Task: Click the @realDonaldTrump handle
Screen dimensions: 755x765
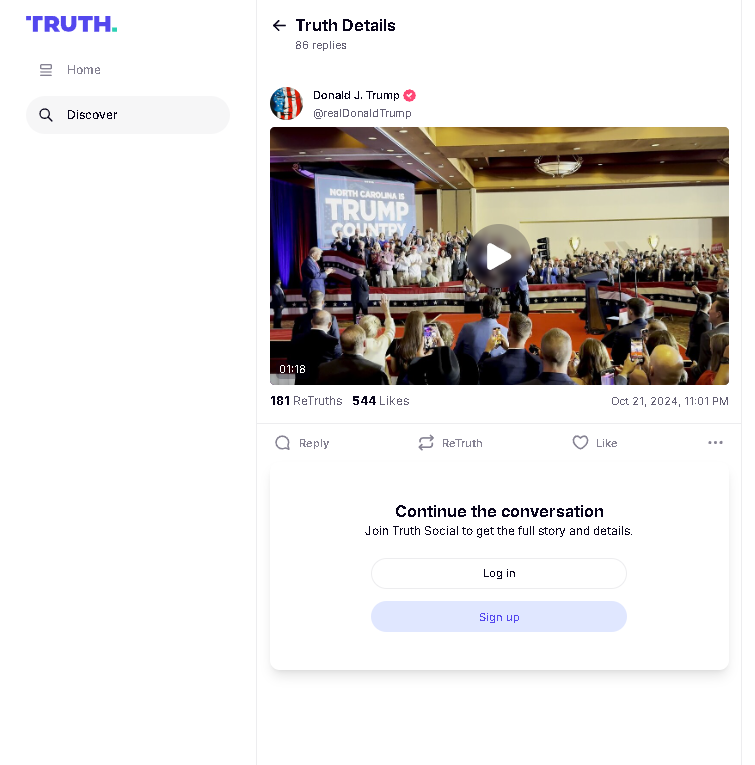Action: coord(362,113)
